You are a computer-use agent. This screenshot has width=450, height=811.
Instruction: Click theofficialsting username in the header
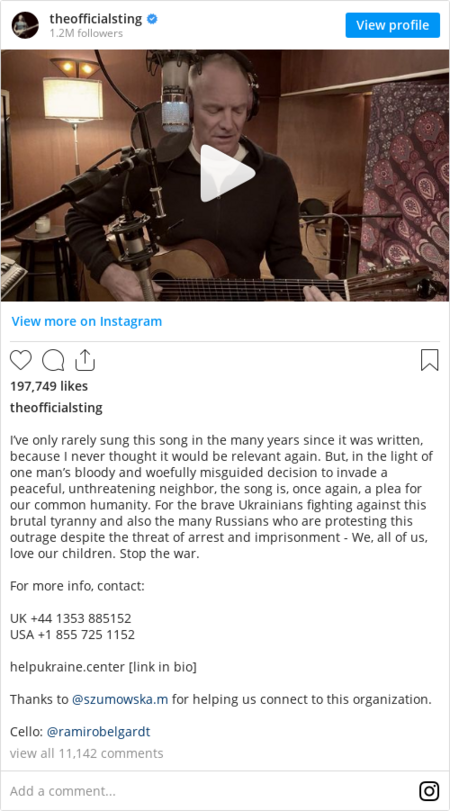[96, 19]
